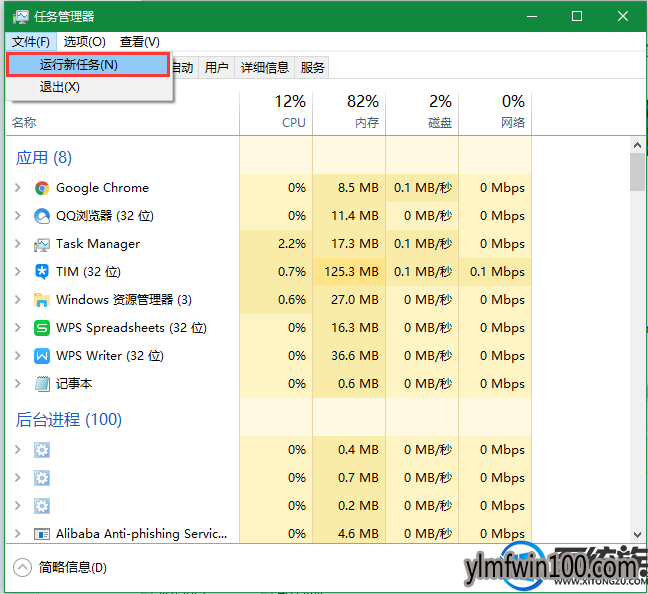This screenshot has width=648, height=594.
Task: Click the Windows 资源管理器 folder icon
Action: pyautogui.click(x=42, y=300)
